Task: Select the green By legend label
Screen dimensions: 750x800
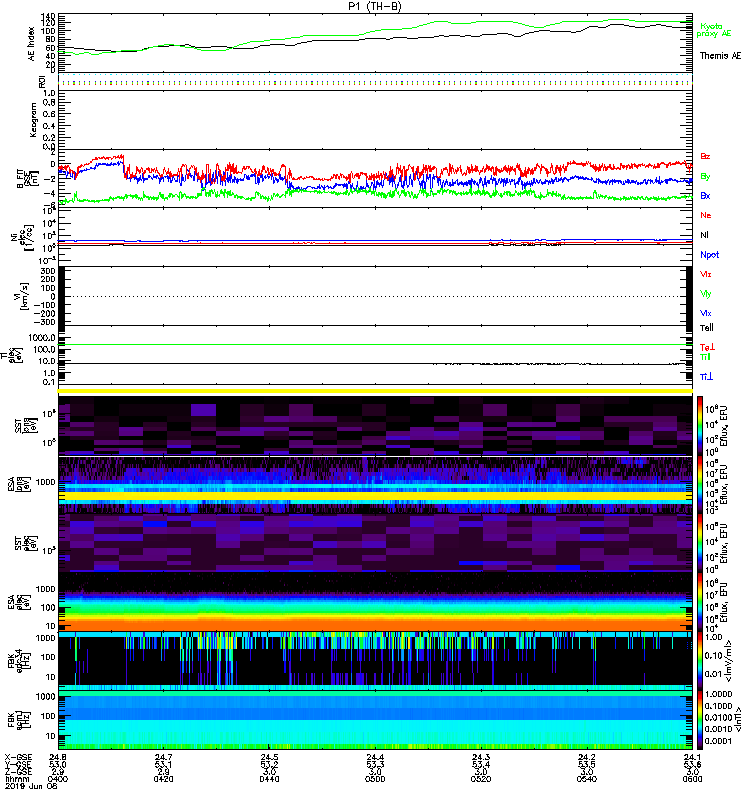Action: 705,177
